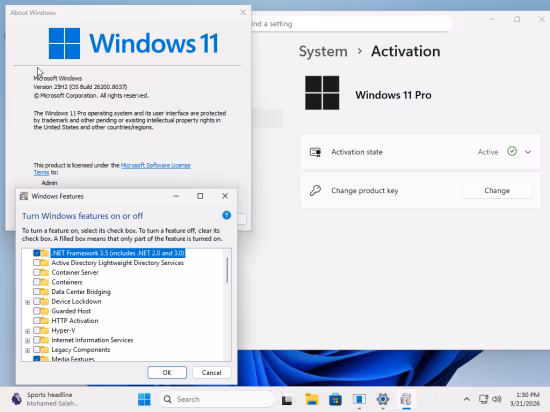The width and height of the screenshot is (550, 412).
Task: Click Change for product key
Action: [x=497, y=190]
